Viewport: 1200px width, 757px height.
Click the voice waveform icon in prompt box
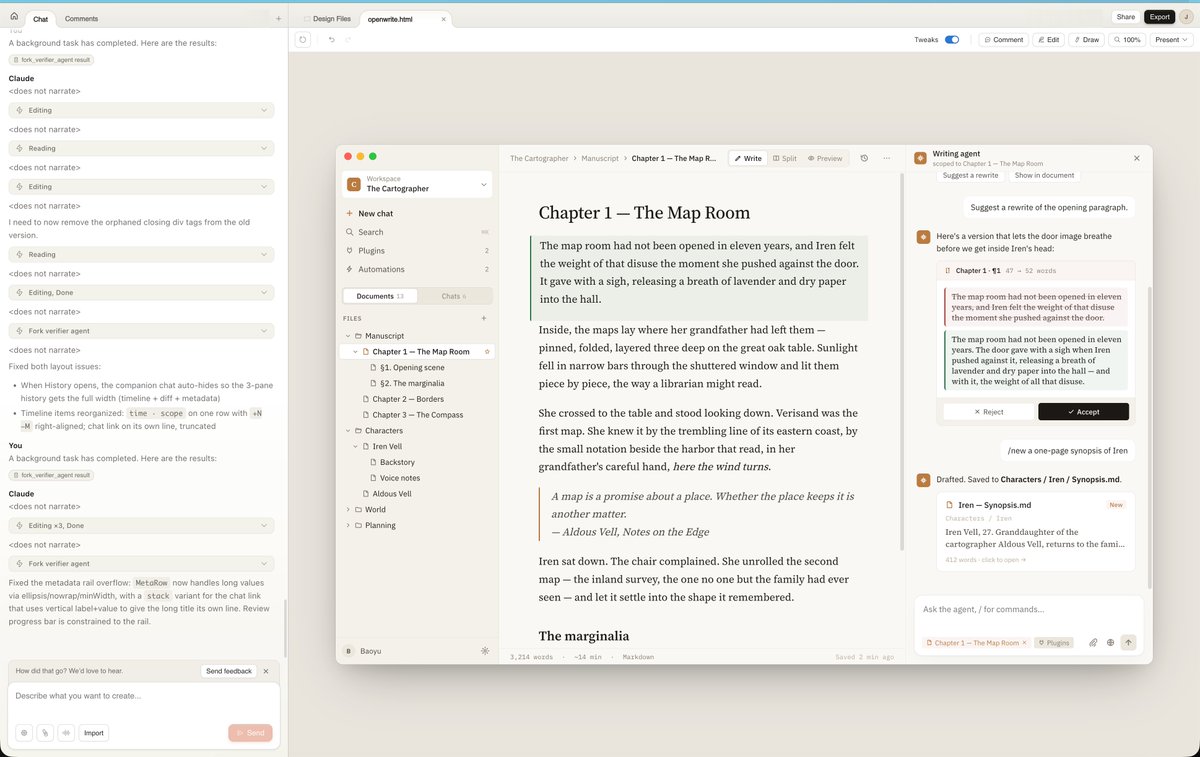coord(66,733)
